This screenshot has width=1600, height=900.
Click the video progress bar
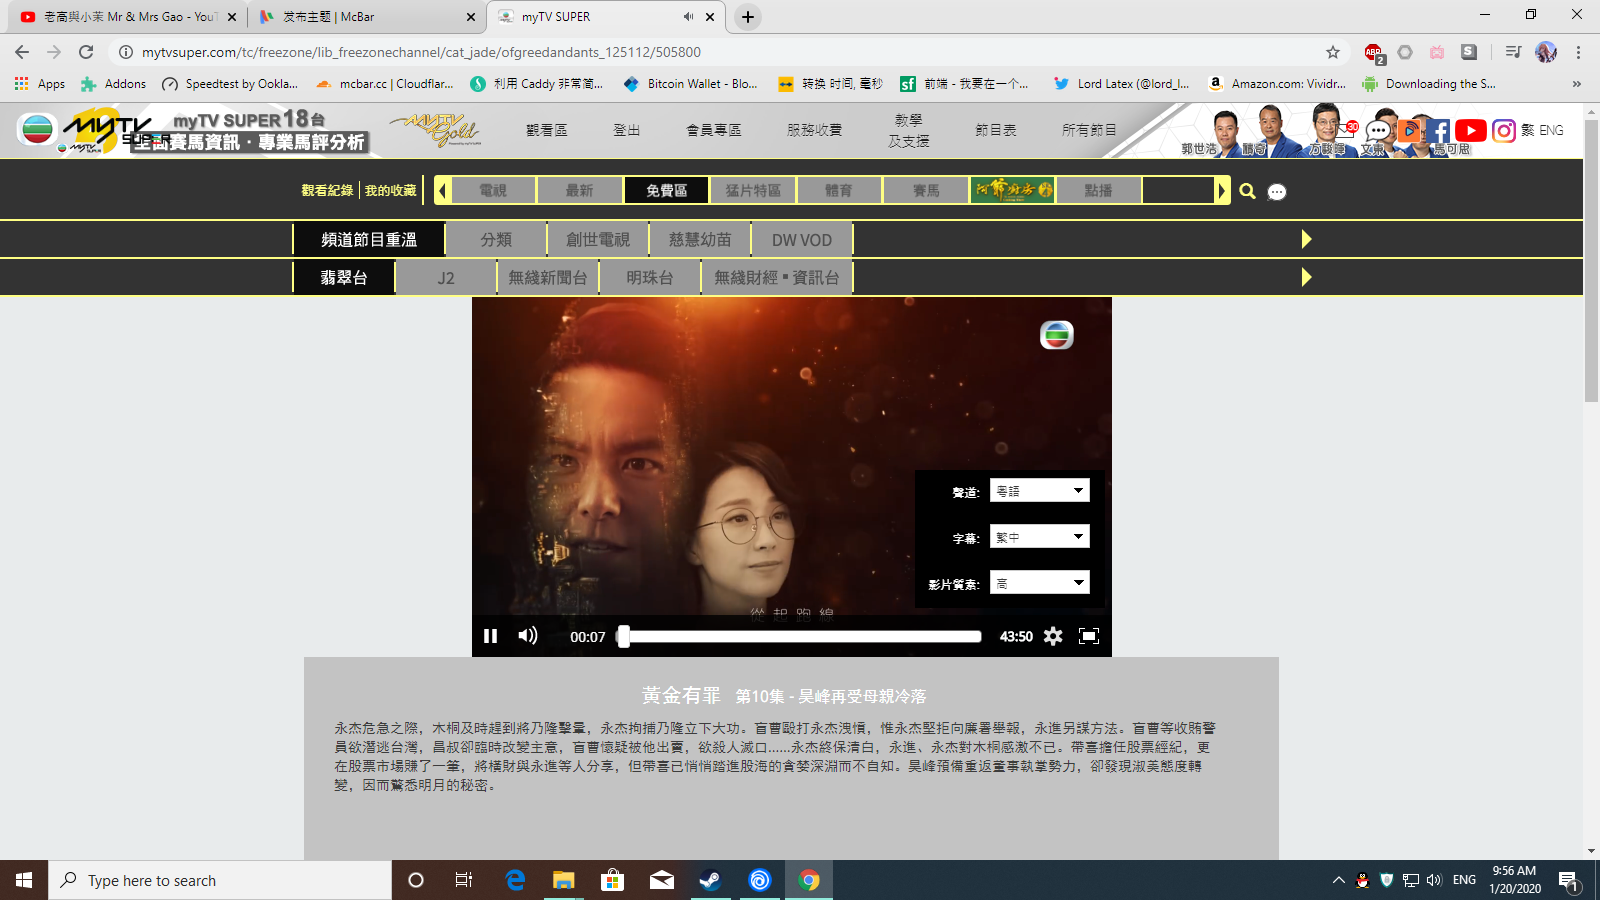point(800,636)
